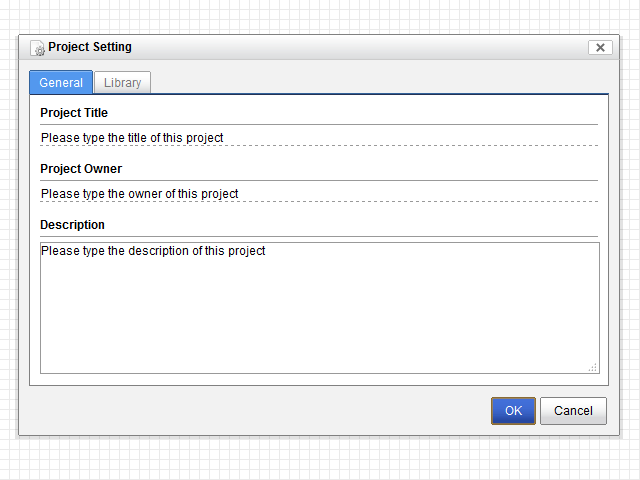Switch to the General tab

61,83
